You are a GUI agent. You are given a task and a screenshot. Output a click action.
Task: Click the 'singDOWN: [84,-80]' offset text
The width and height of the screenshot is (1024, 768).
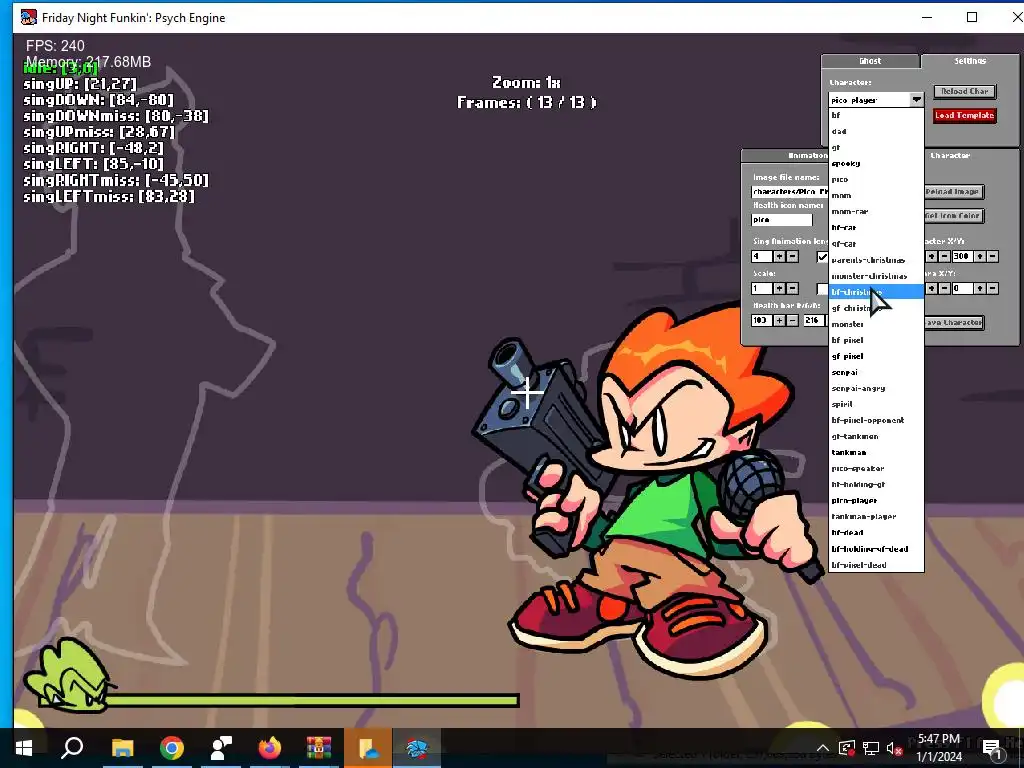point(99,100)
